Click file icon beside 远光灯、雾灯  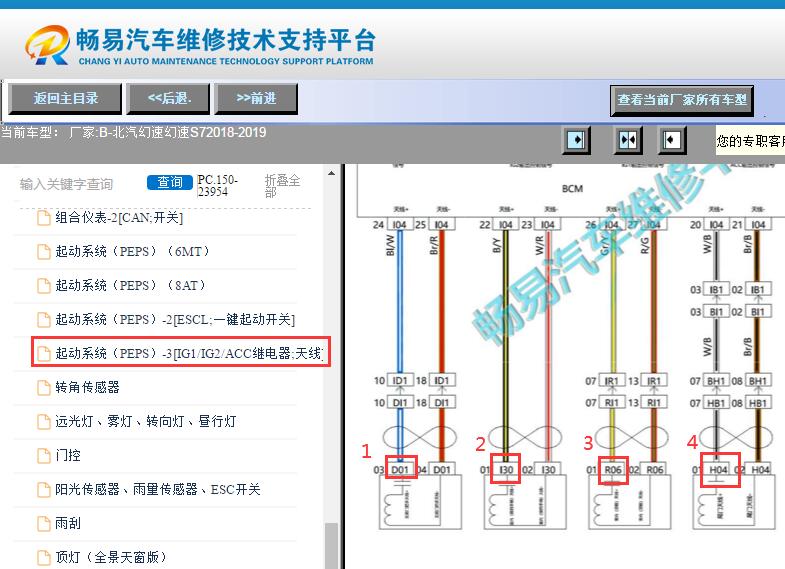(44, 422)
